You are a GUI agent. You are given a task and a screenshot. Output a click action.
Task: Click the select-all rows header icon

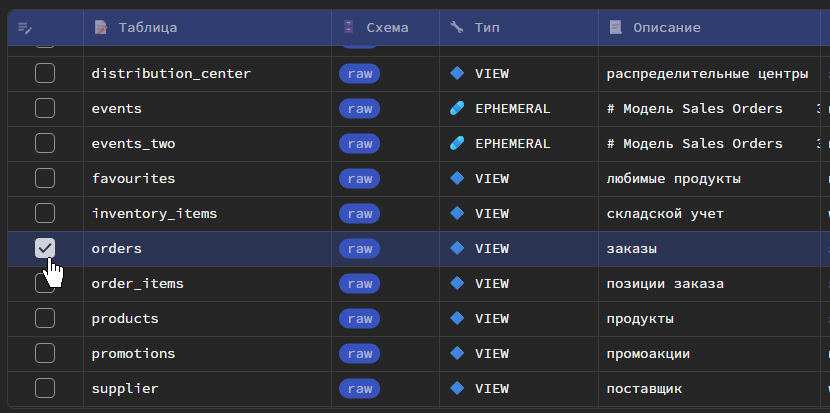25,27
